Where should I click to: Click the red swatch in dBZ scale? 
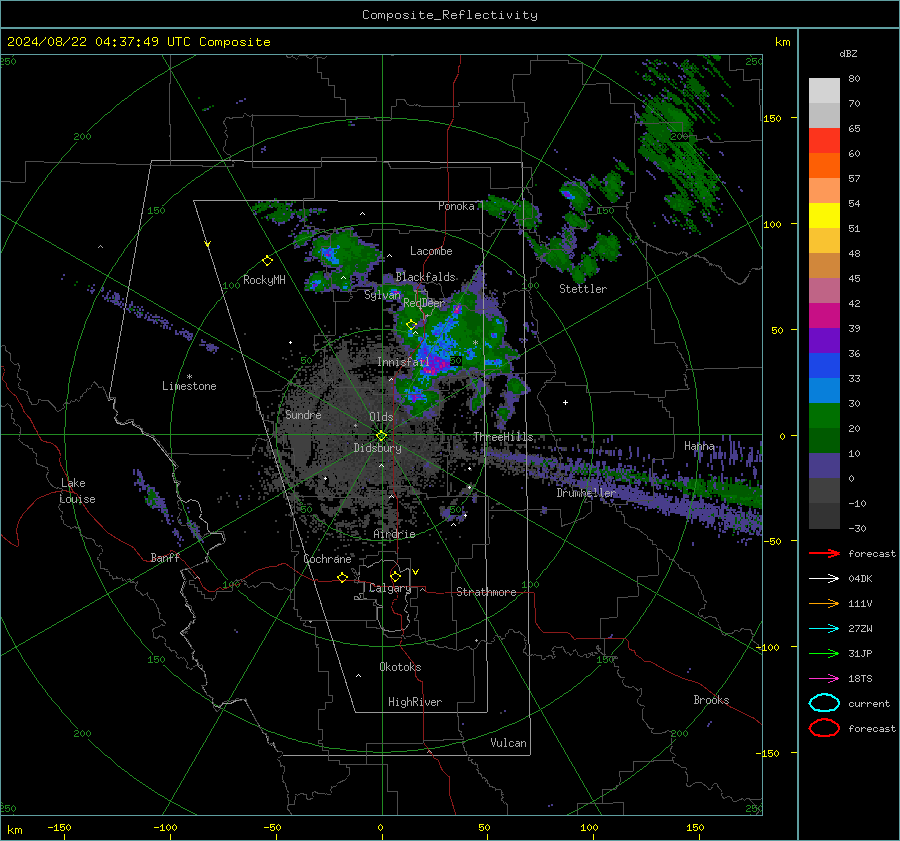[824, 141]
